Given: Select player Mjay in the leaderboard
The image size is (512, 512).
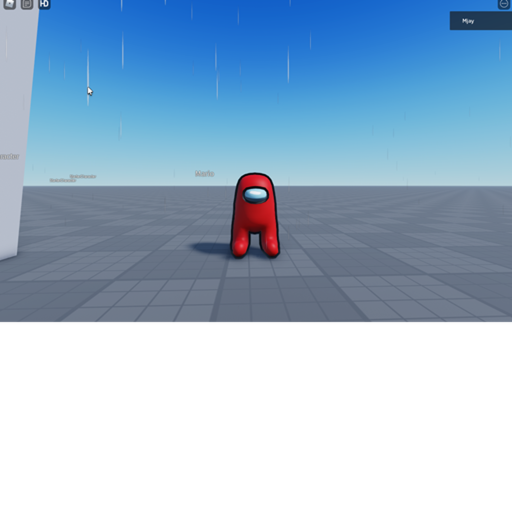Looking at the screenshot, I should coord(468,21).
